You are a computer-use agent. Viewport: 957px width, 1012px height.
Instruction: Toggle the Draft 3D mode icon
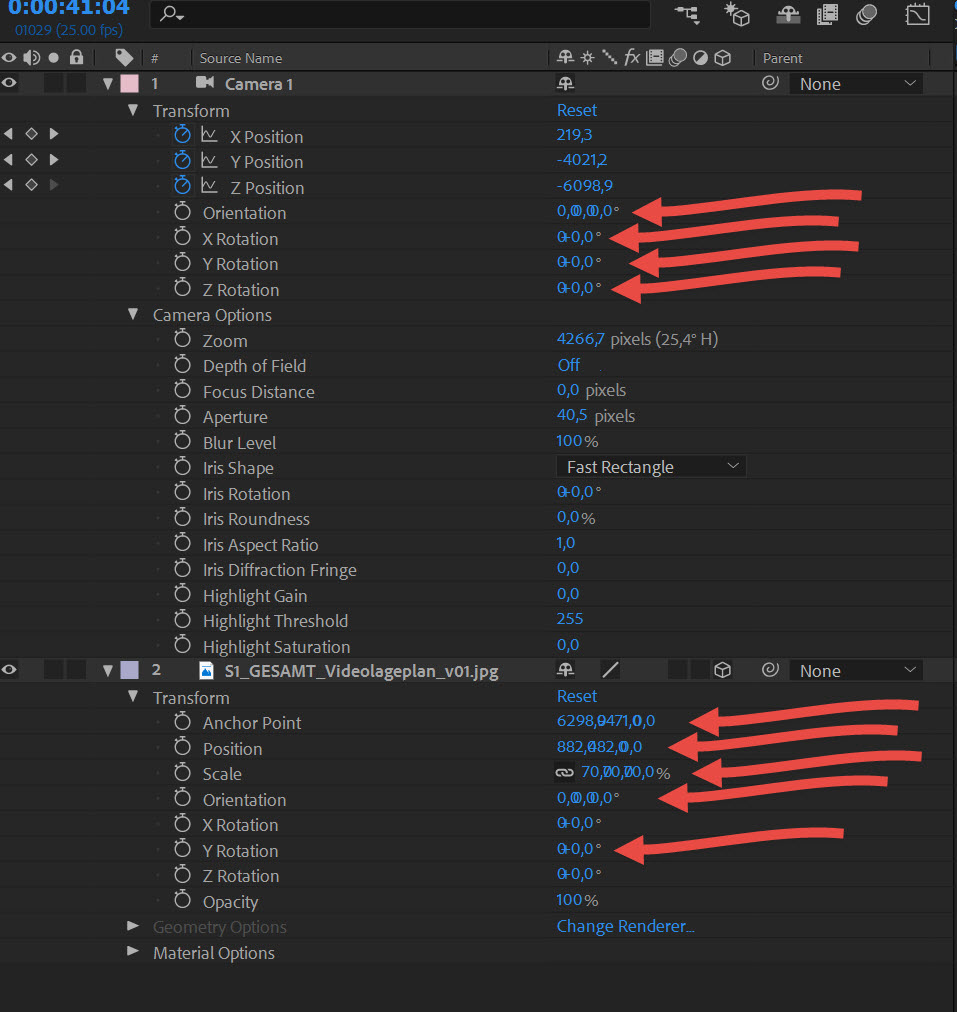coord(736,15)
